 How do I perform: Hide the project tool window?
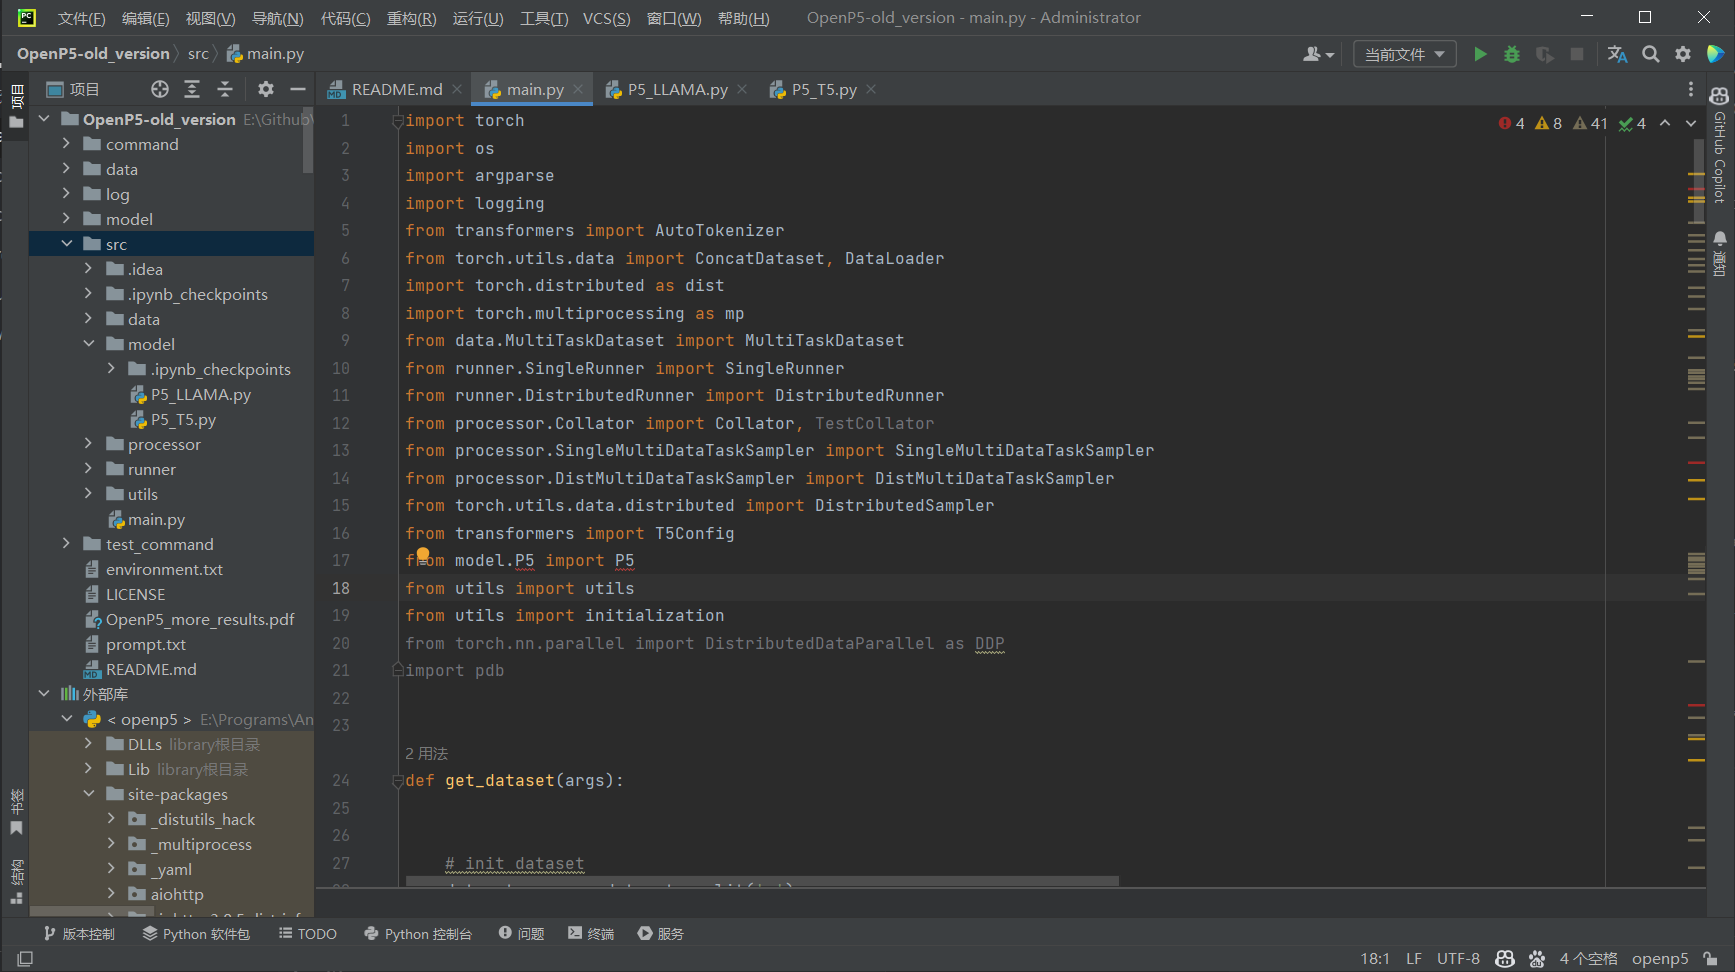click(298, 89)
